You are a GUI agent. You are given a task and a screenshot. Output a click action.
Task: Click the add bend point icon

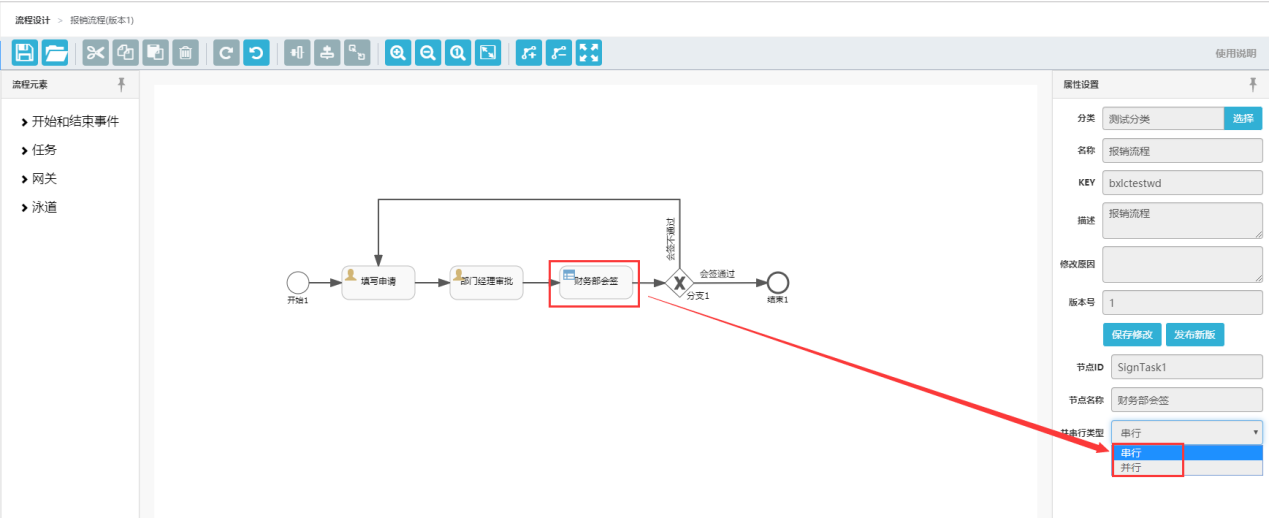click(x=529, y=53)
